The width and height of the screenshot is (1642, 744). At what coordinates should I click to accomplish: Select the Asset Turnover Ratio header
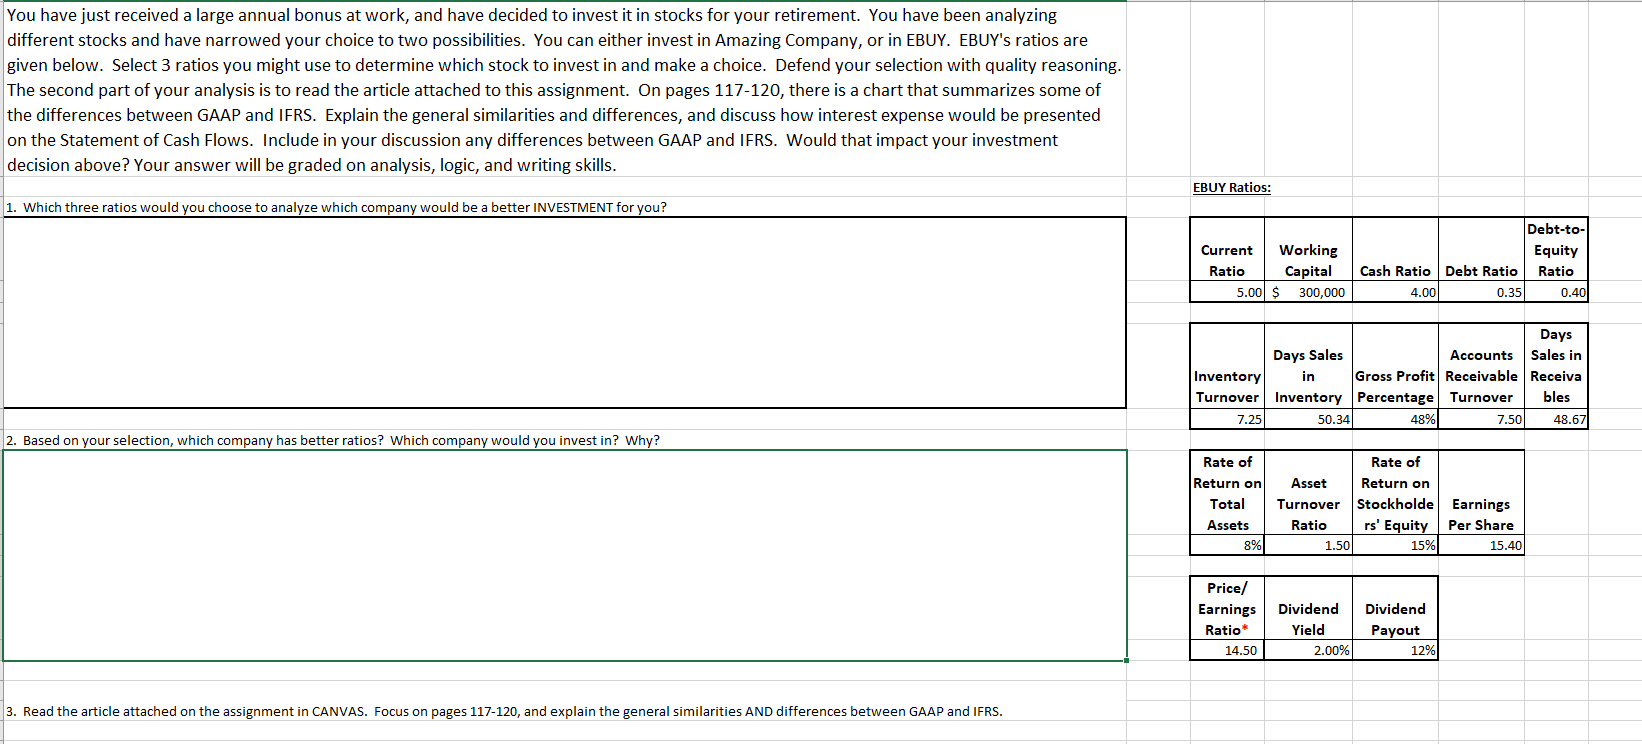pos(1308,493)
